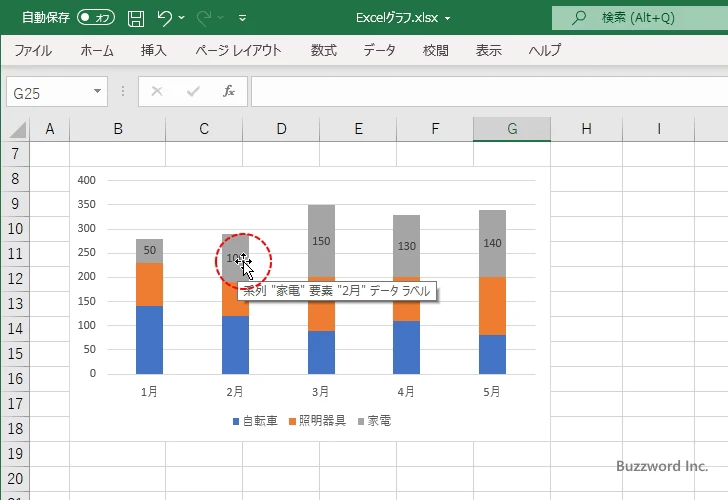Open the Redo history dropdown arrow
728x500 pixels.
coord(221,18)
